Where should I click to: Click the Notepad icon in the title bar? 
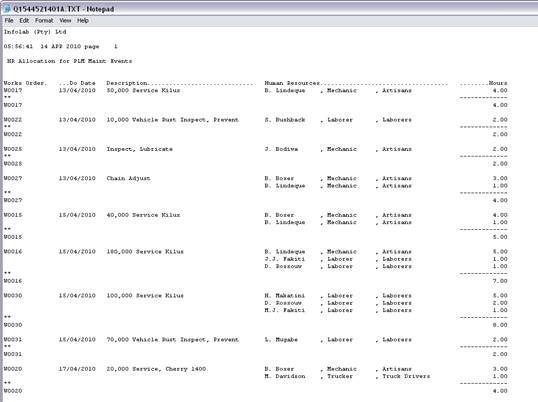tap(7, 9)
